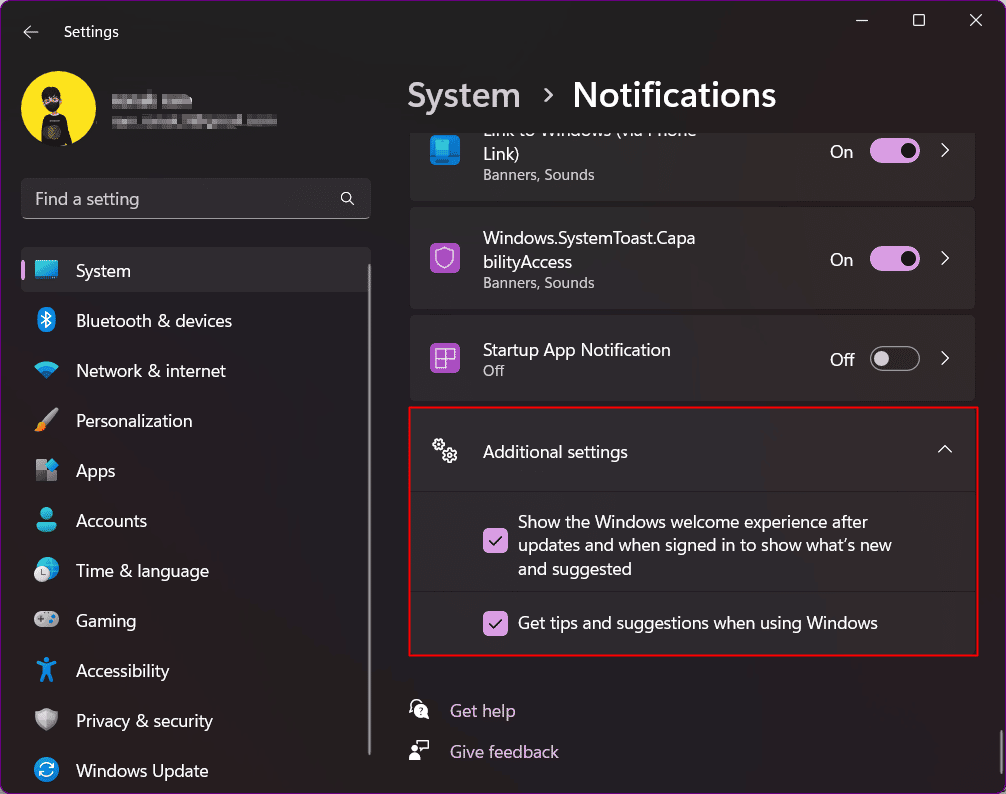
Task: Go to System breadcrumb link
Action: [464, 96]
